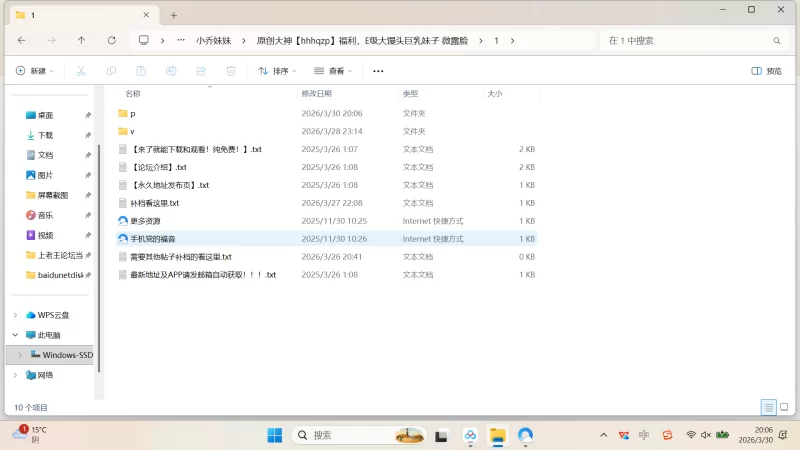Click the Cut scissors icon in toolbar
The height and width of the screenshot is (450, 800).
click(81, 71)
